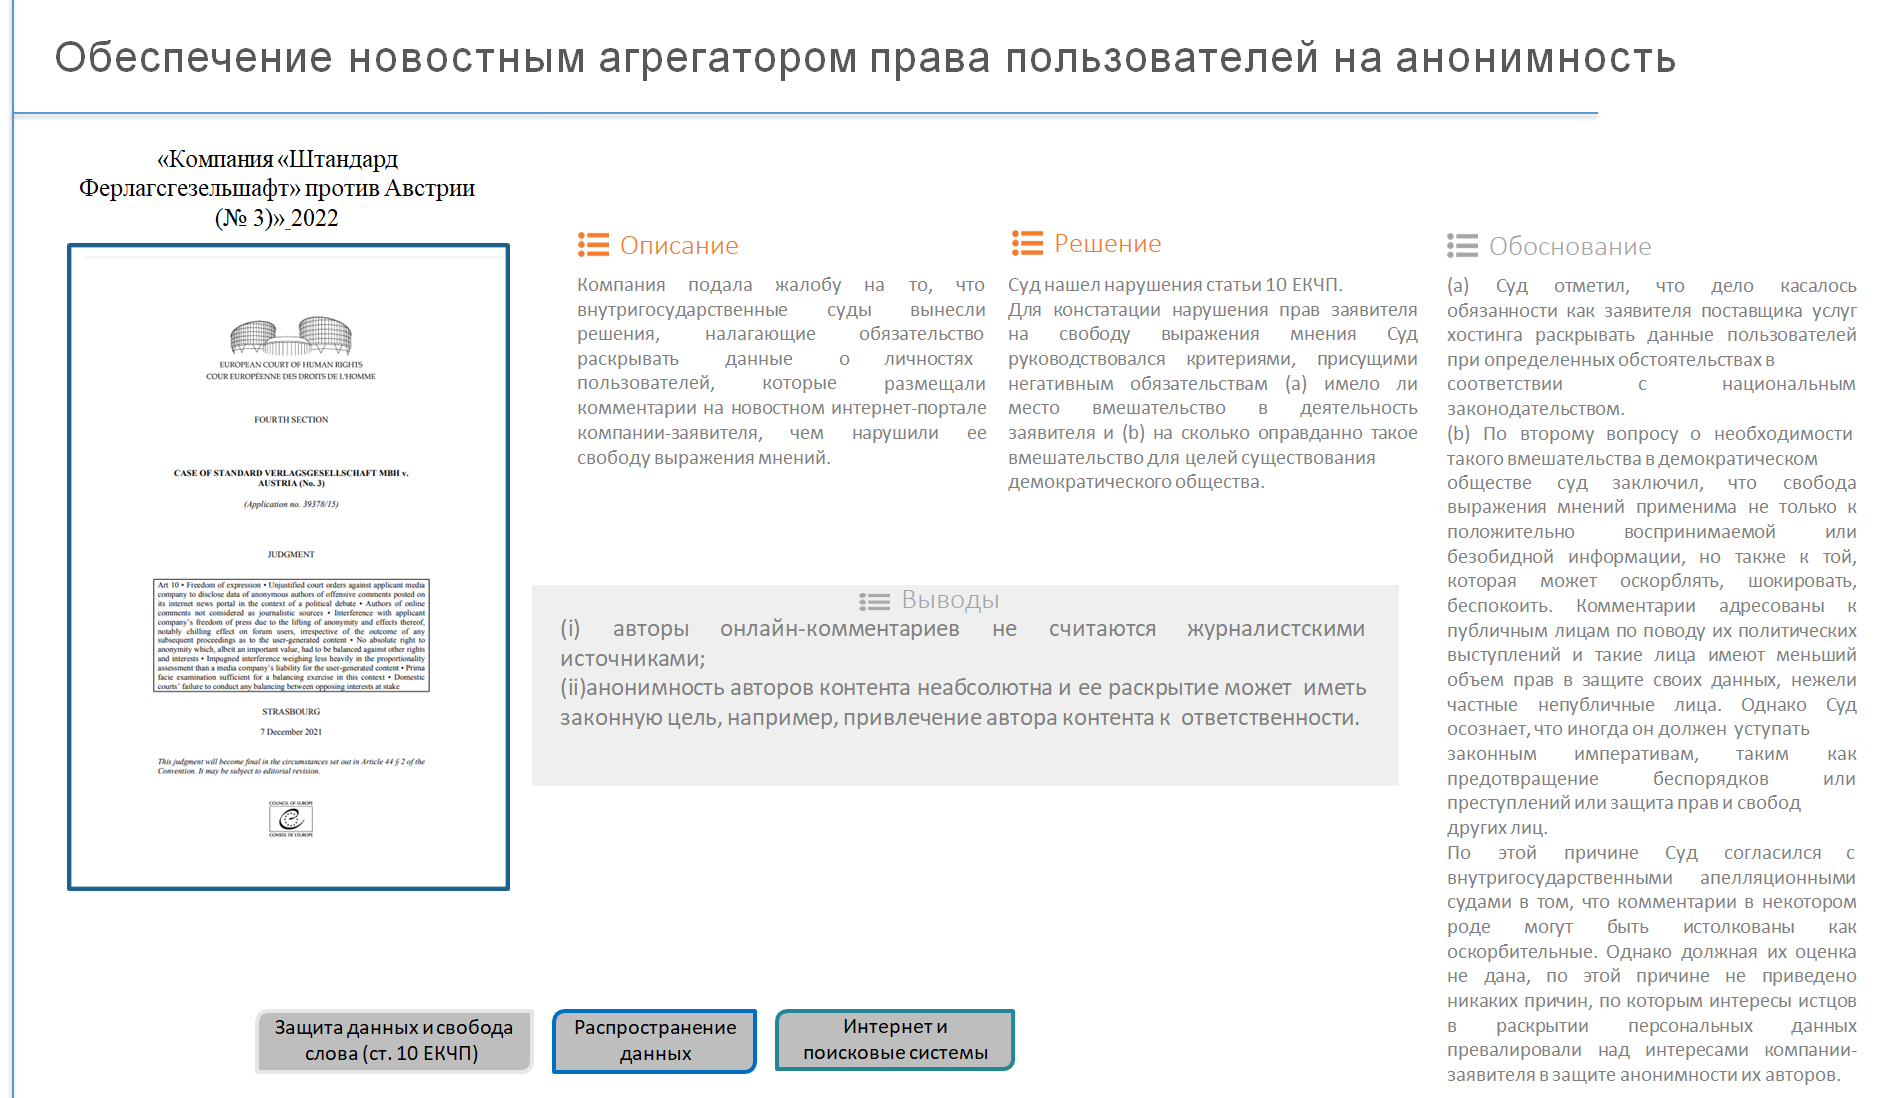This screenshot has width=1879, height=1098.
Task: Click the 'Распространение данных' tag button
Action: coord(655,1040)
